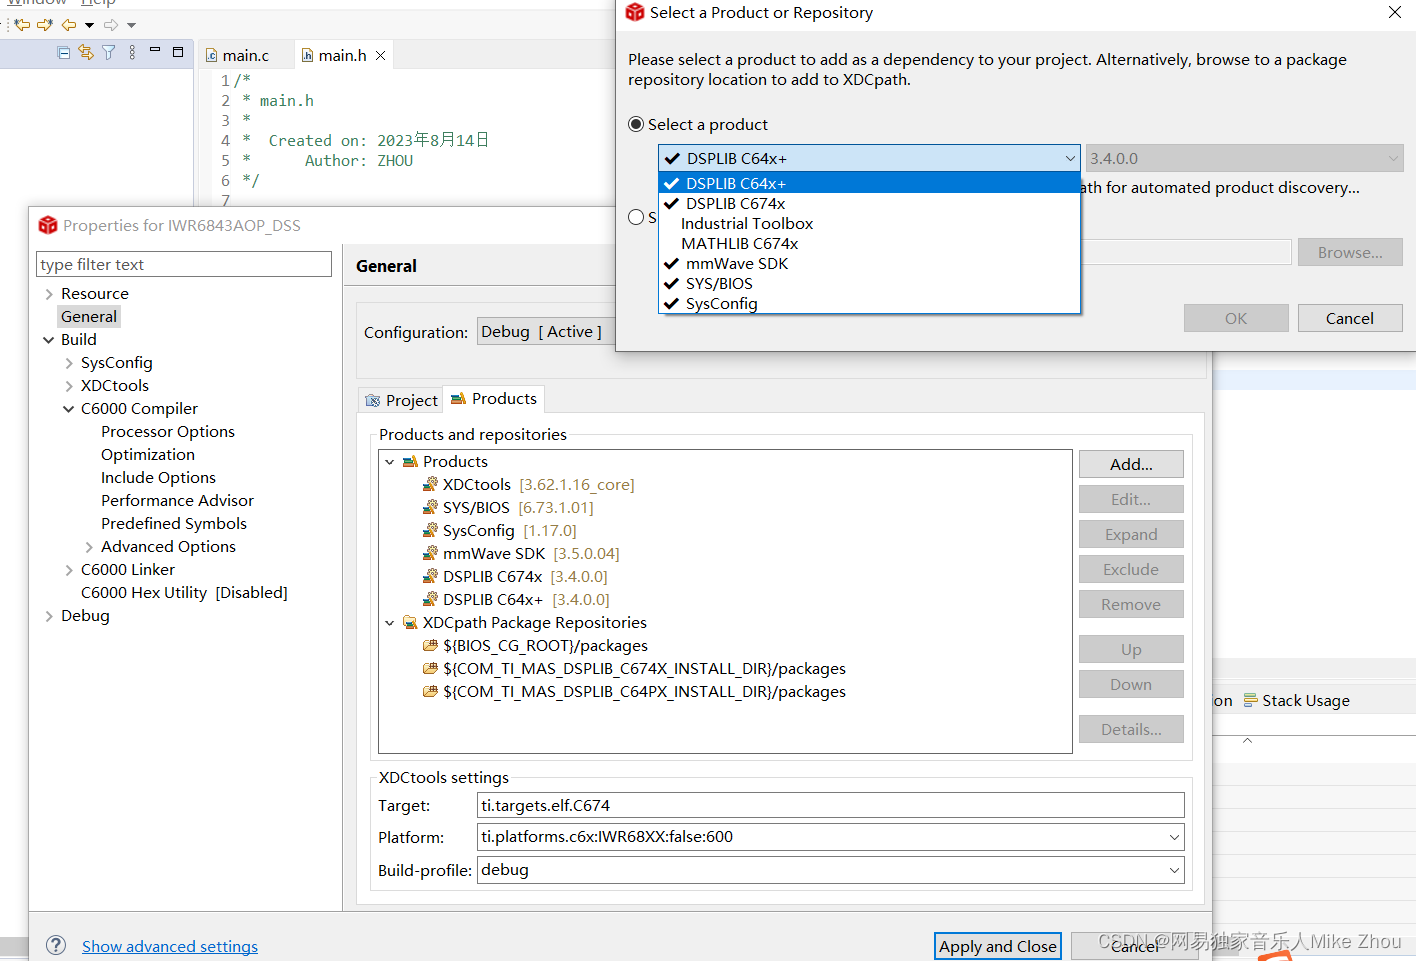Select the mmWave SDK product icon
Image resolution: width=1416 pixels, height=961 pixels.
430,554
